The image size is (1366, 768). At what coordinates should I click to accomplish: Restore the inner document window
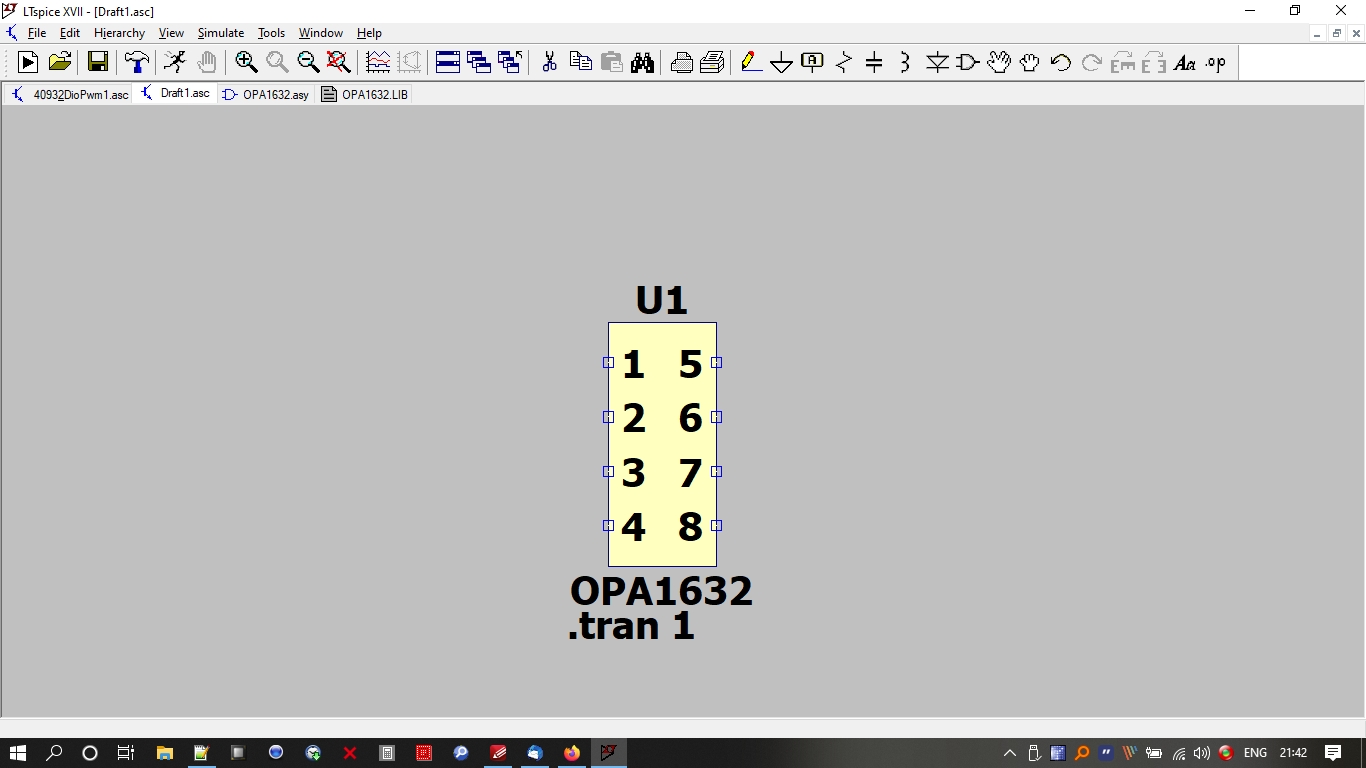coord(1336,33)
